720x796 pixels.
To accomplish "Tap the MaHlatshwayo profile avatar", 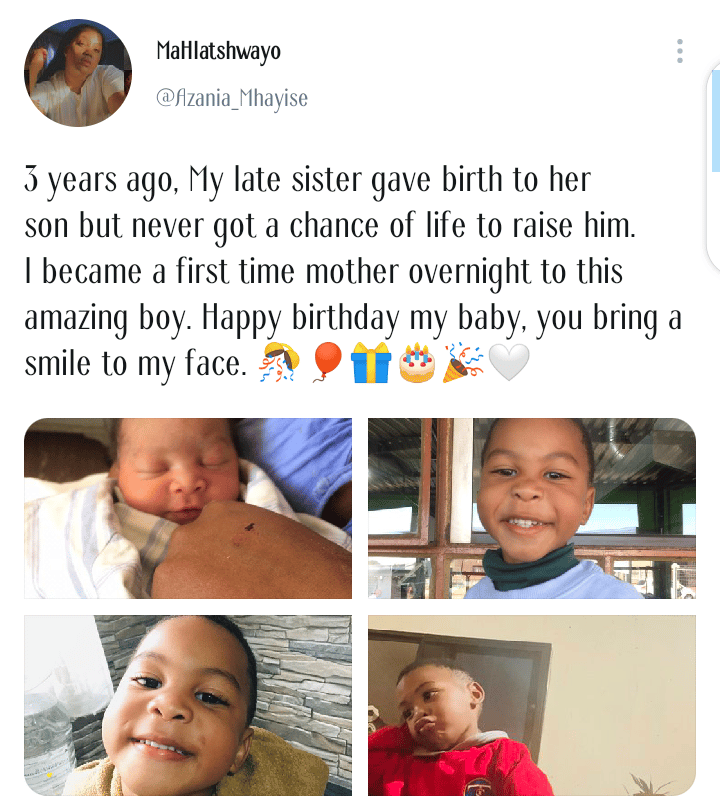I will [x=78, y=73].
